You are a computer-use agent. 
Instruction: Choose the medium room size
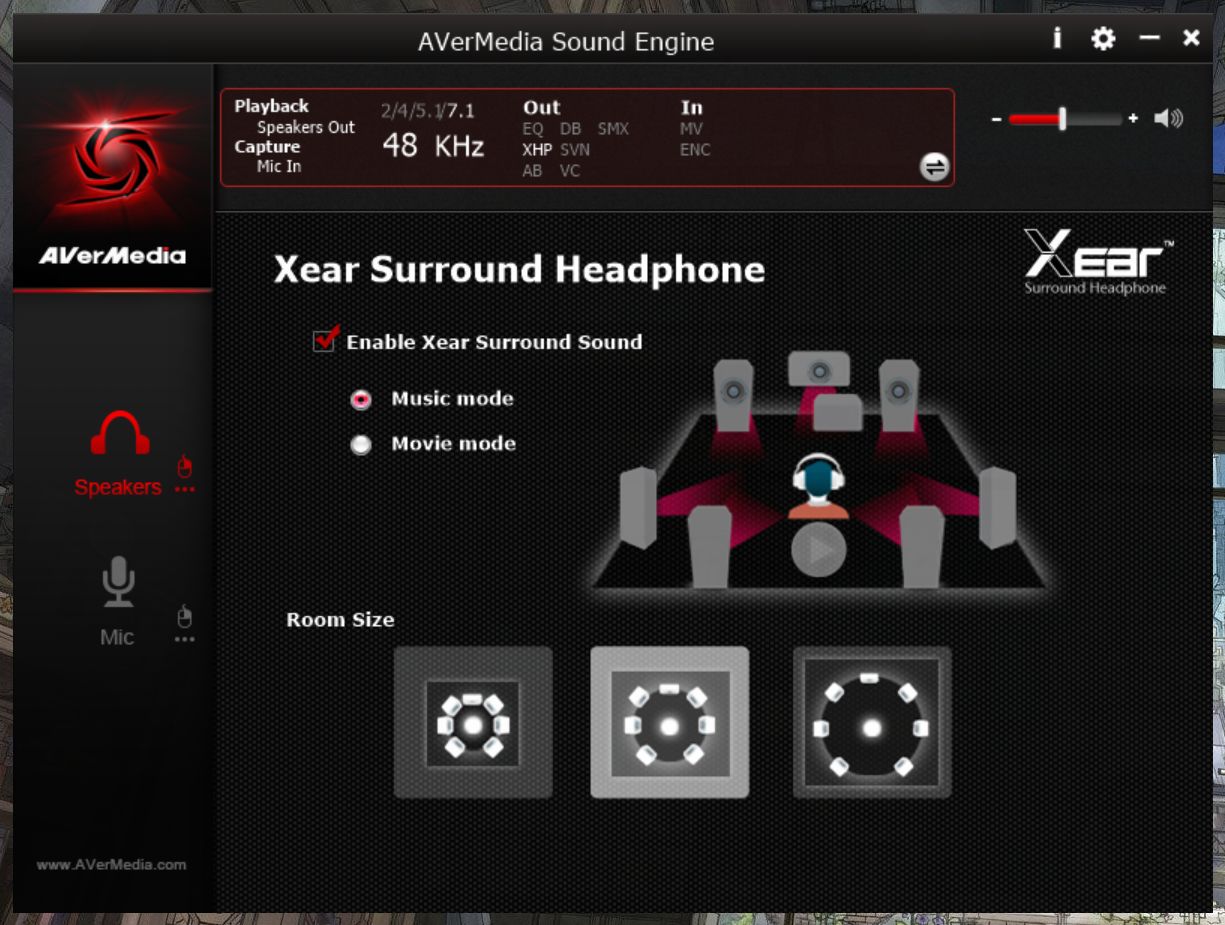(669, 722)
